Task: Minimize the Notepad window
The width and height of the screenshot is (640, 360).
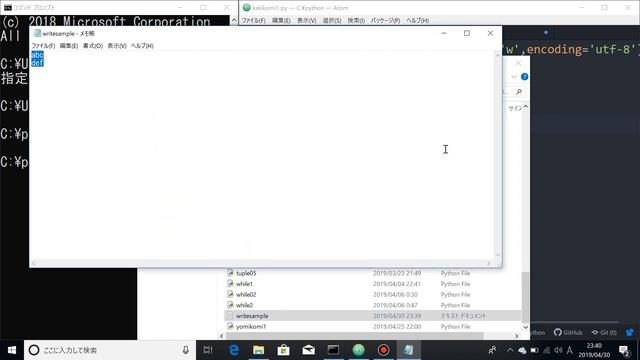Action: (444, 33)
